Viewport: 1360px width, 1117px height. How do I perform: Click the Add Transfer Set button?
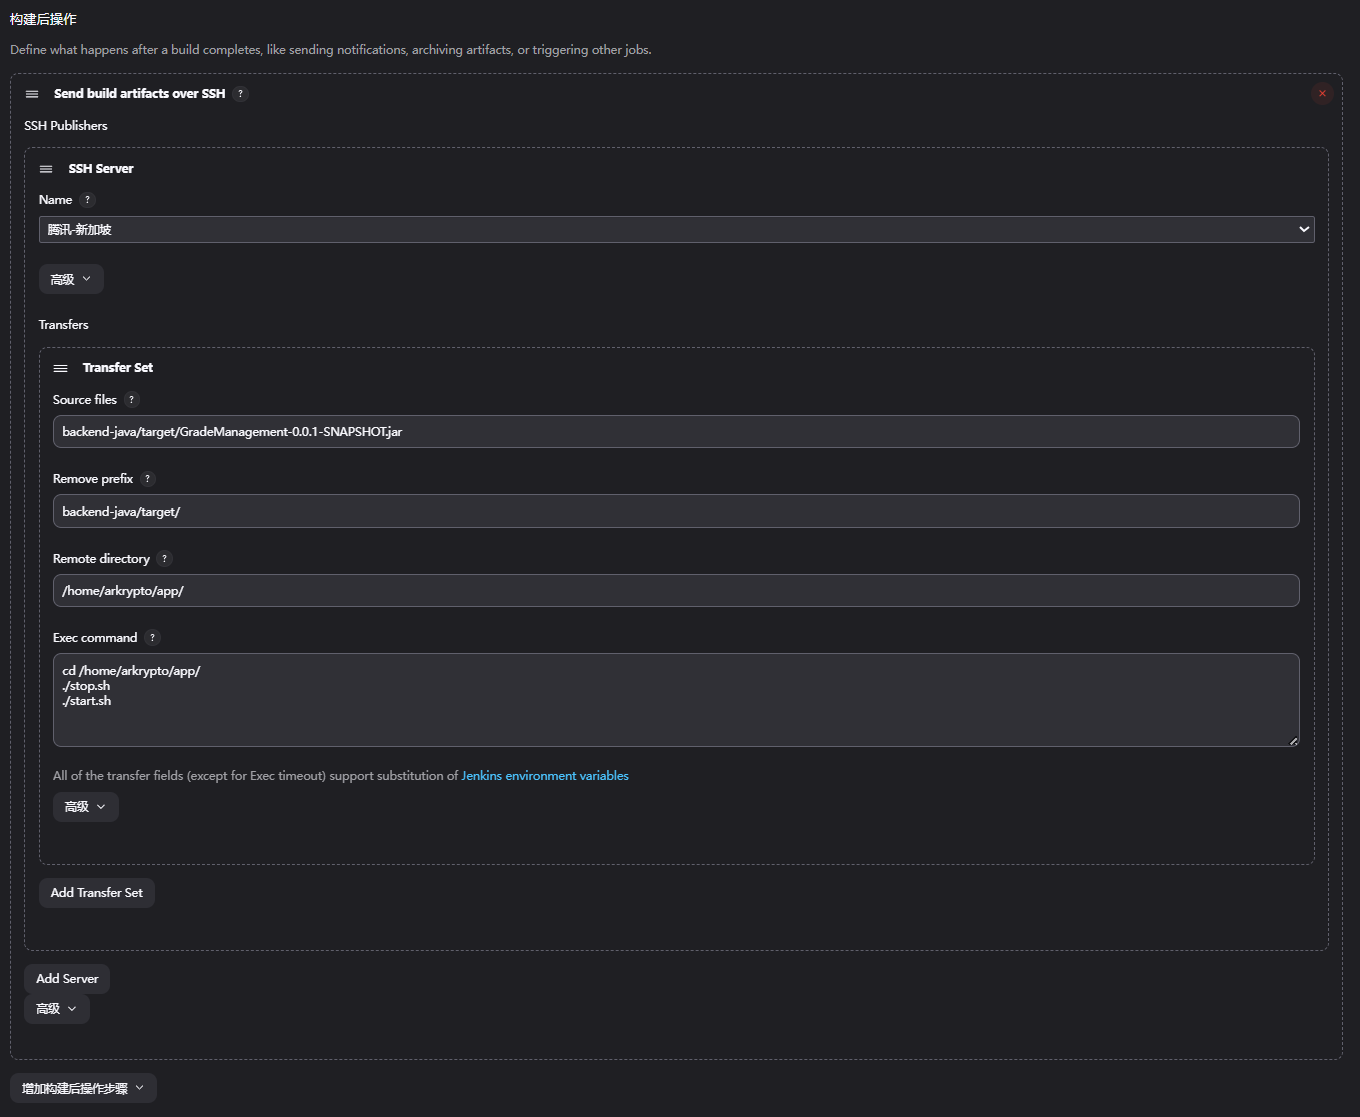pos(97,893)
